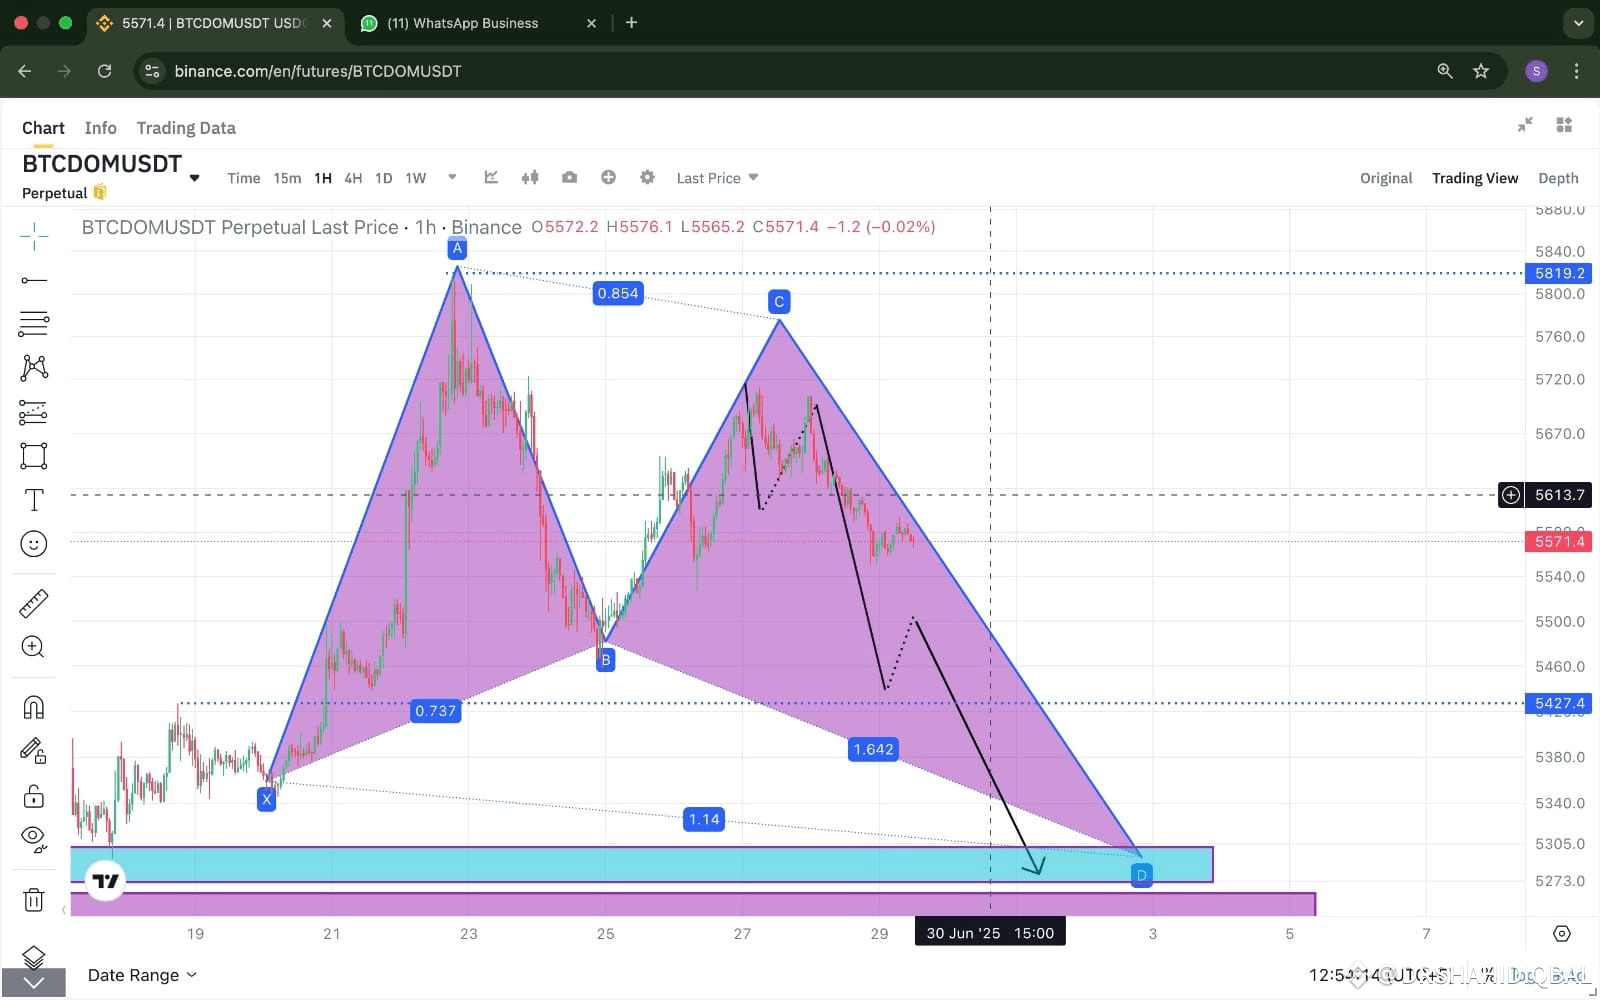Bookmark this page with star icon

click(1481, 71)
